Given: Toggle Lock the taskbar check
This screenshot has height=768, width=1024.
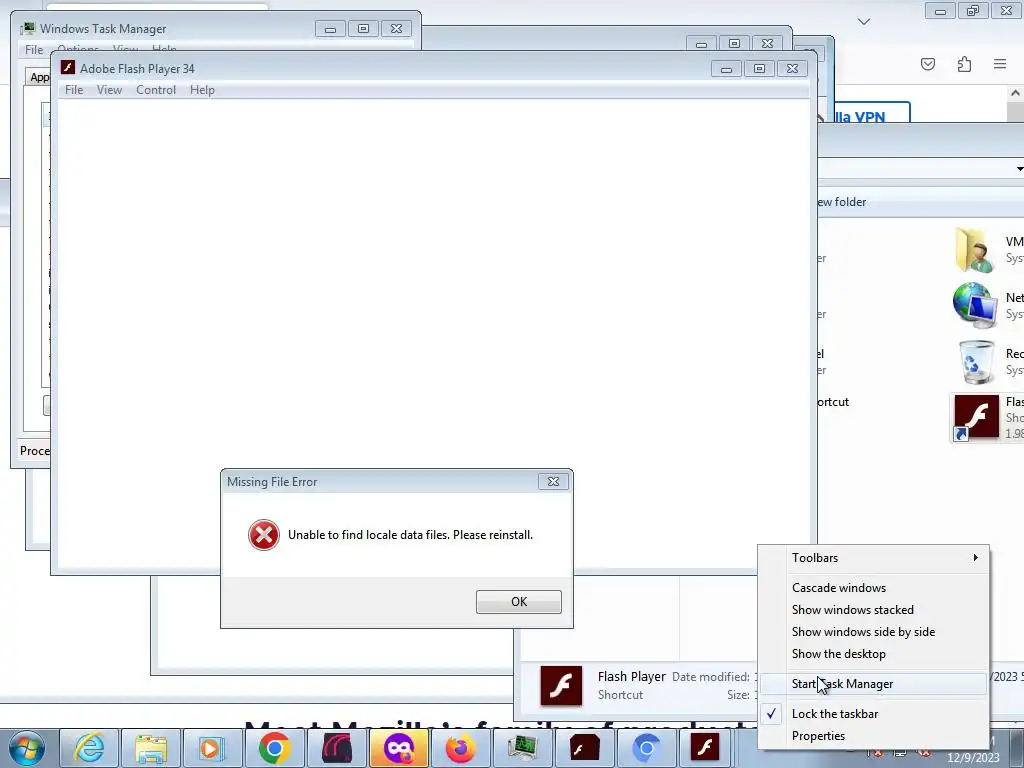Looking at the screenshot, I should (874, 714).
